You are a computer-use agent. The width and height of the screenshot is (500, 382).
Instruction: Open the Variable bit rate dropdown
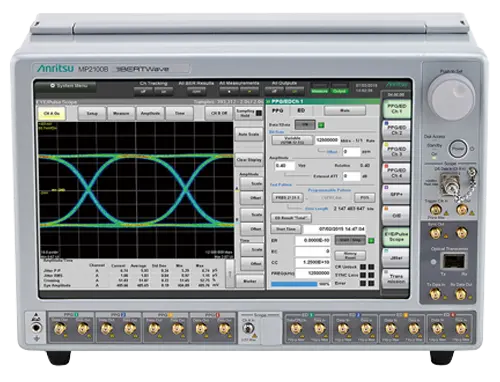(x=292, y=140)
